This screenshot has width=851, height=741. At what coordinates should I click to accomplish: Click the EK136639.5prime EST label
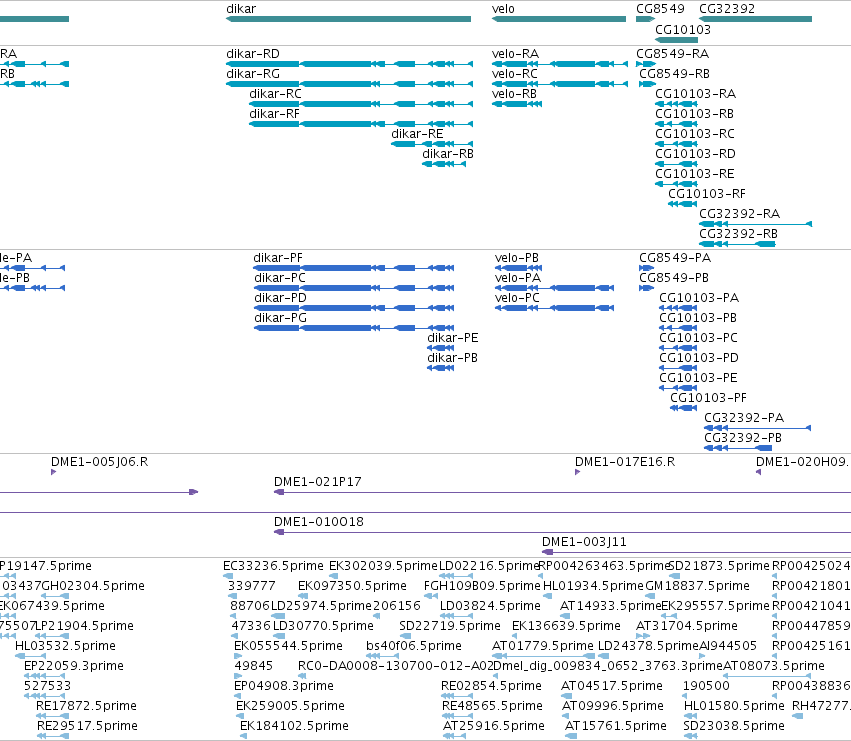pos(566,626)
